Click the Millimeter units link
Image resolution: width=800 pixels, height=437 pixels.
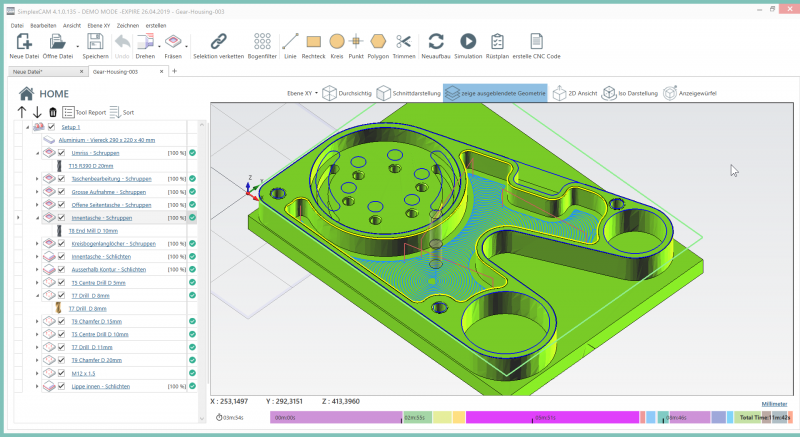click(774, 404)
